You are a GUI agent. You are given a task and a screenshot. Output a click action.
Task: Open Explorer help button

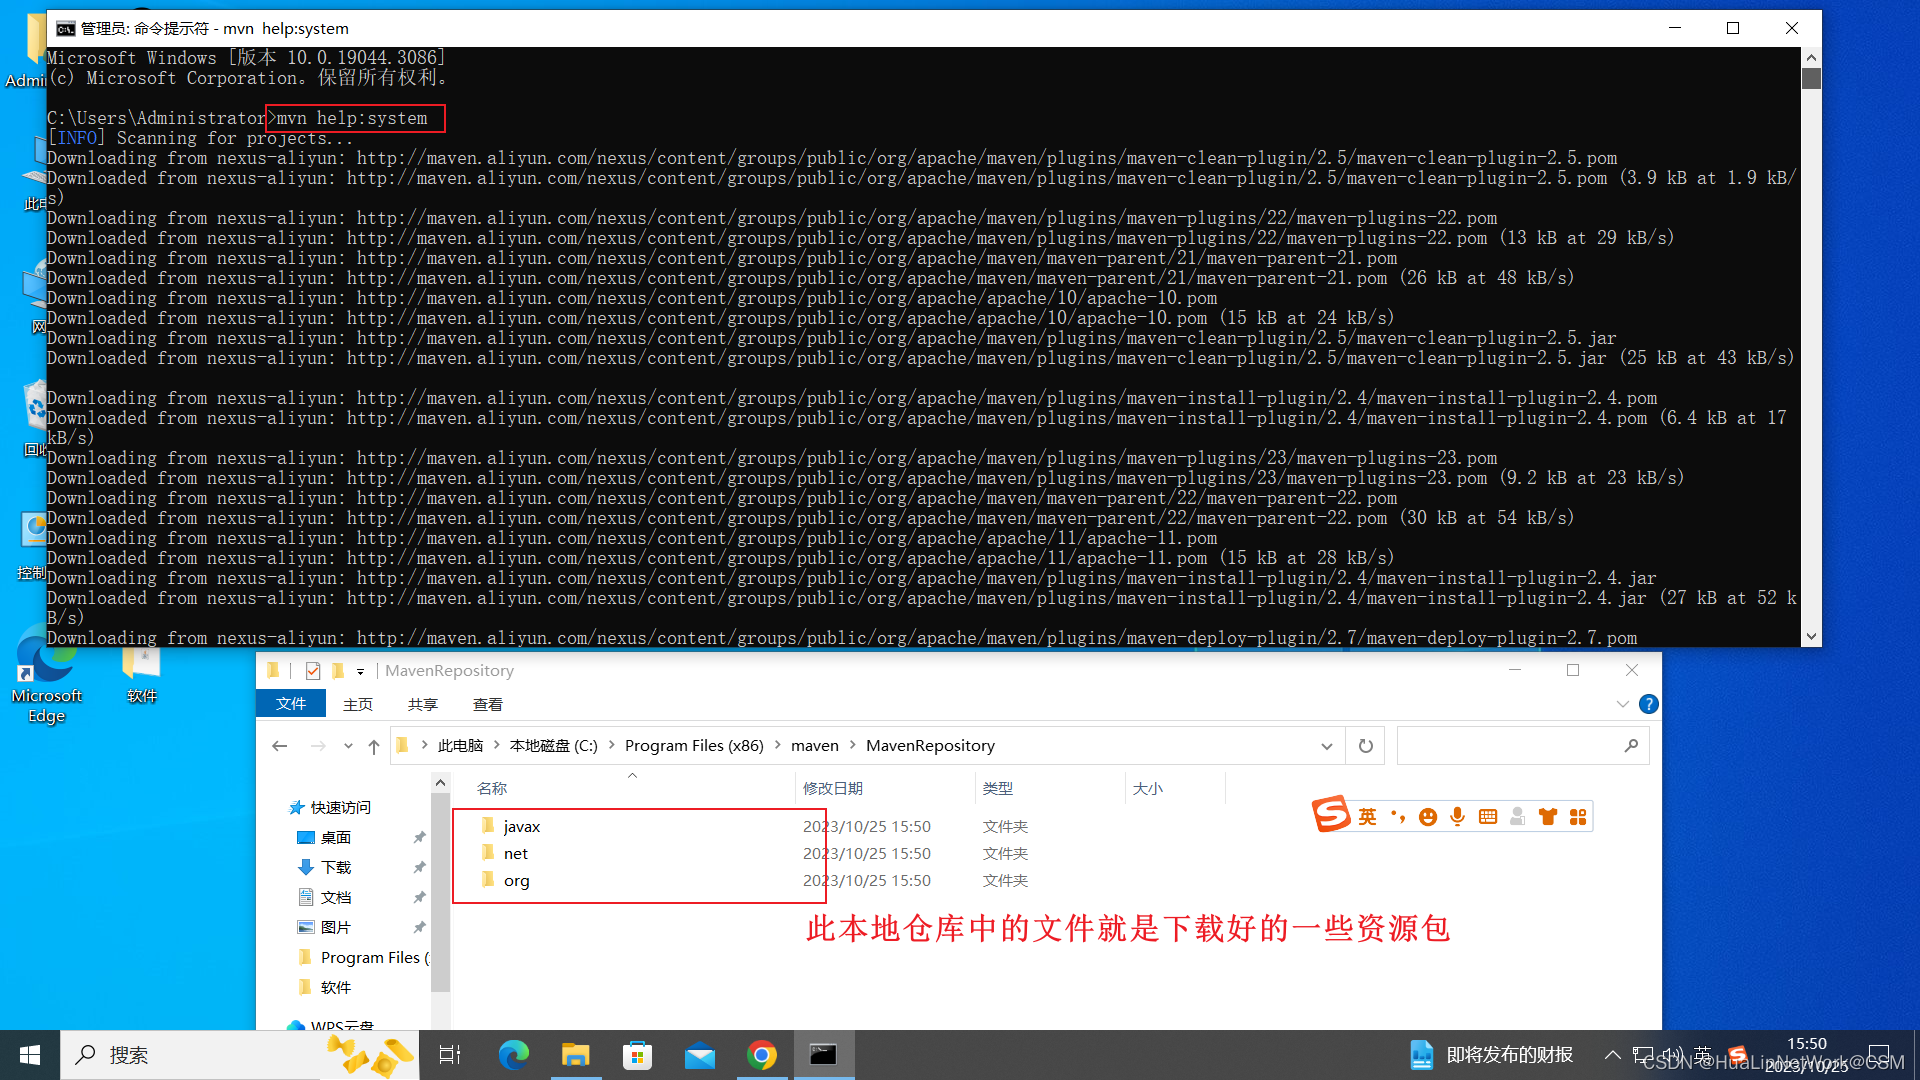coord(1649,704)
